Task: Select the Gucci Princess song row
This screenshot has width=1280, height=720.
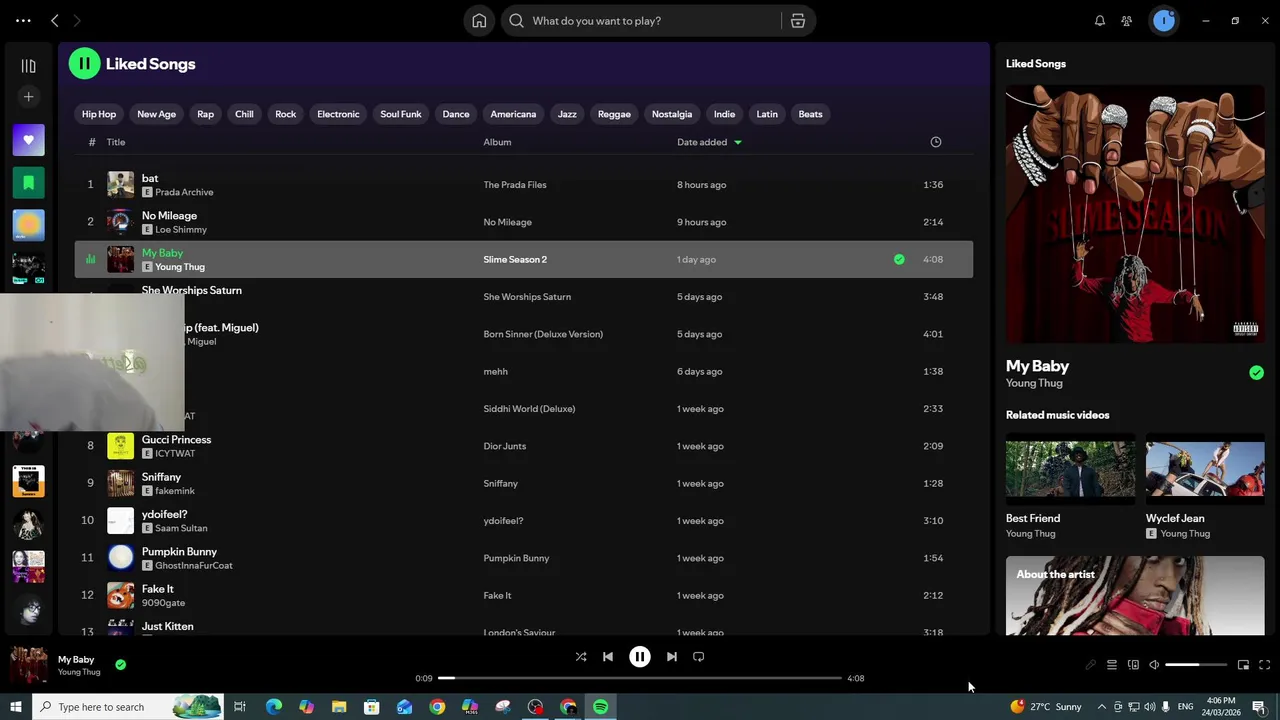Action: 523,446
